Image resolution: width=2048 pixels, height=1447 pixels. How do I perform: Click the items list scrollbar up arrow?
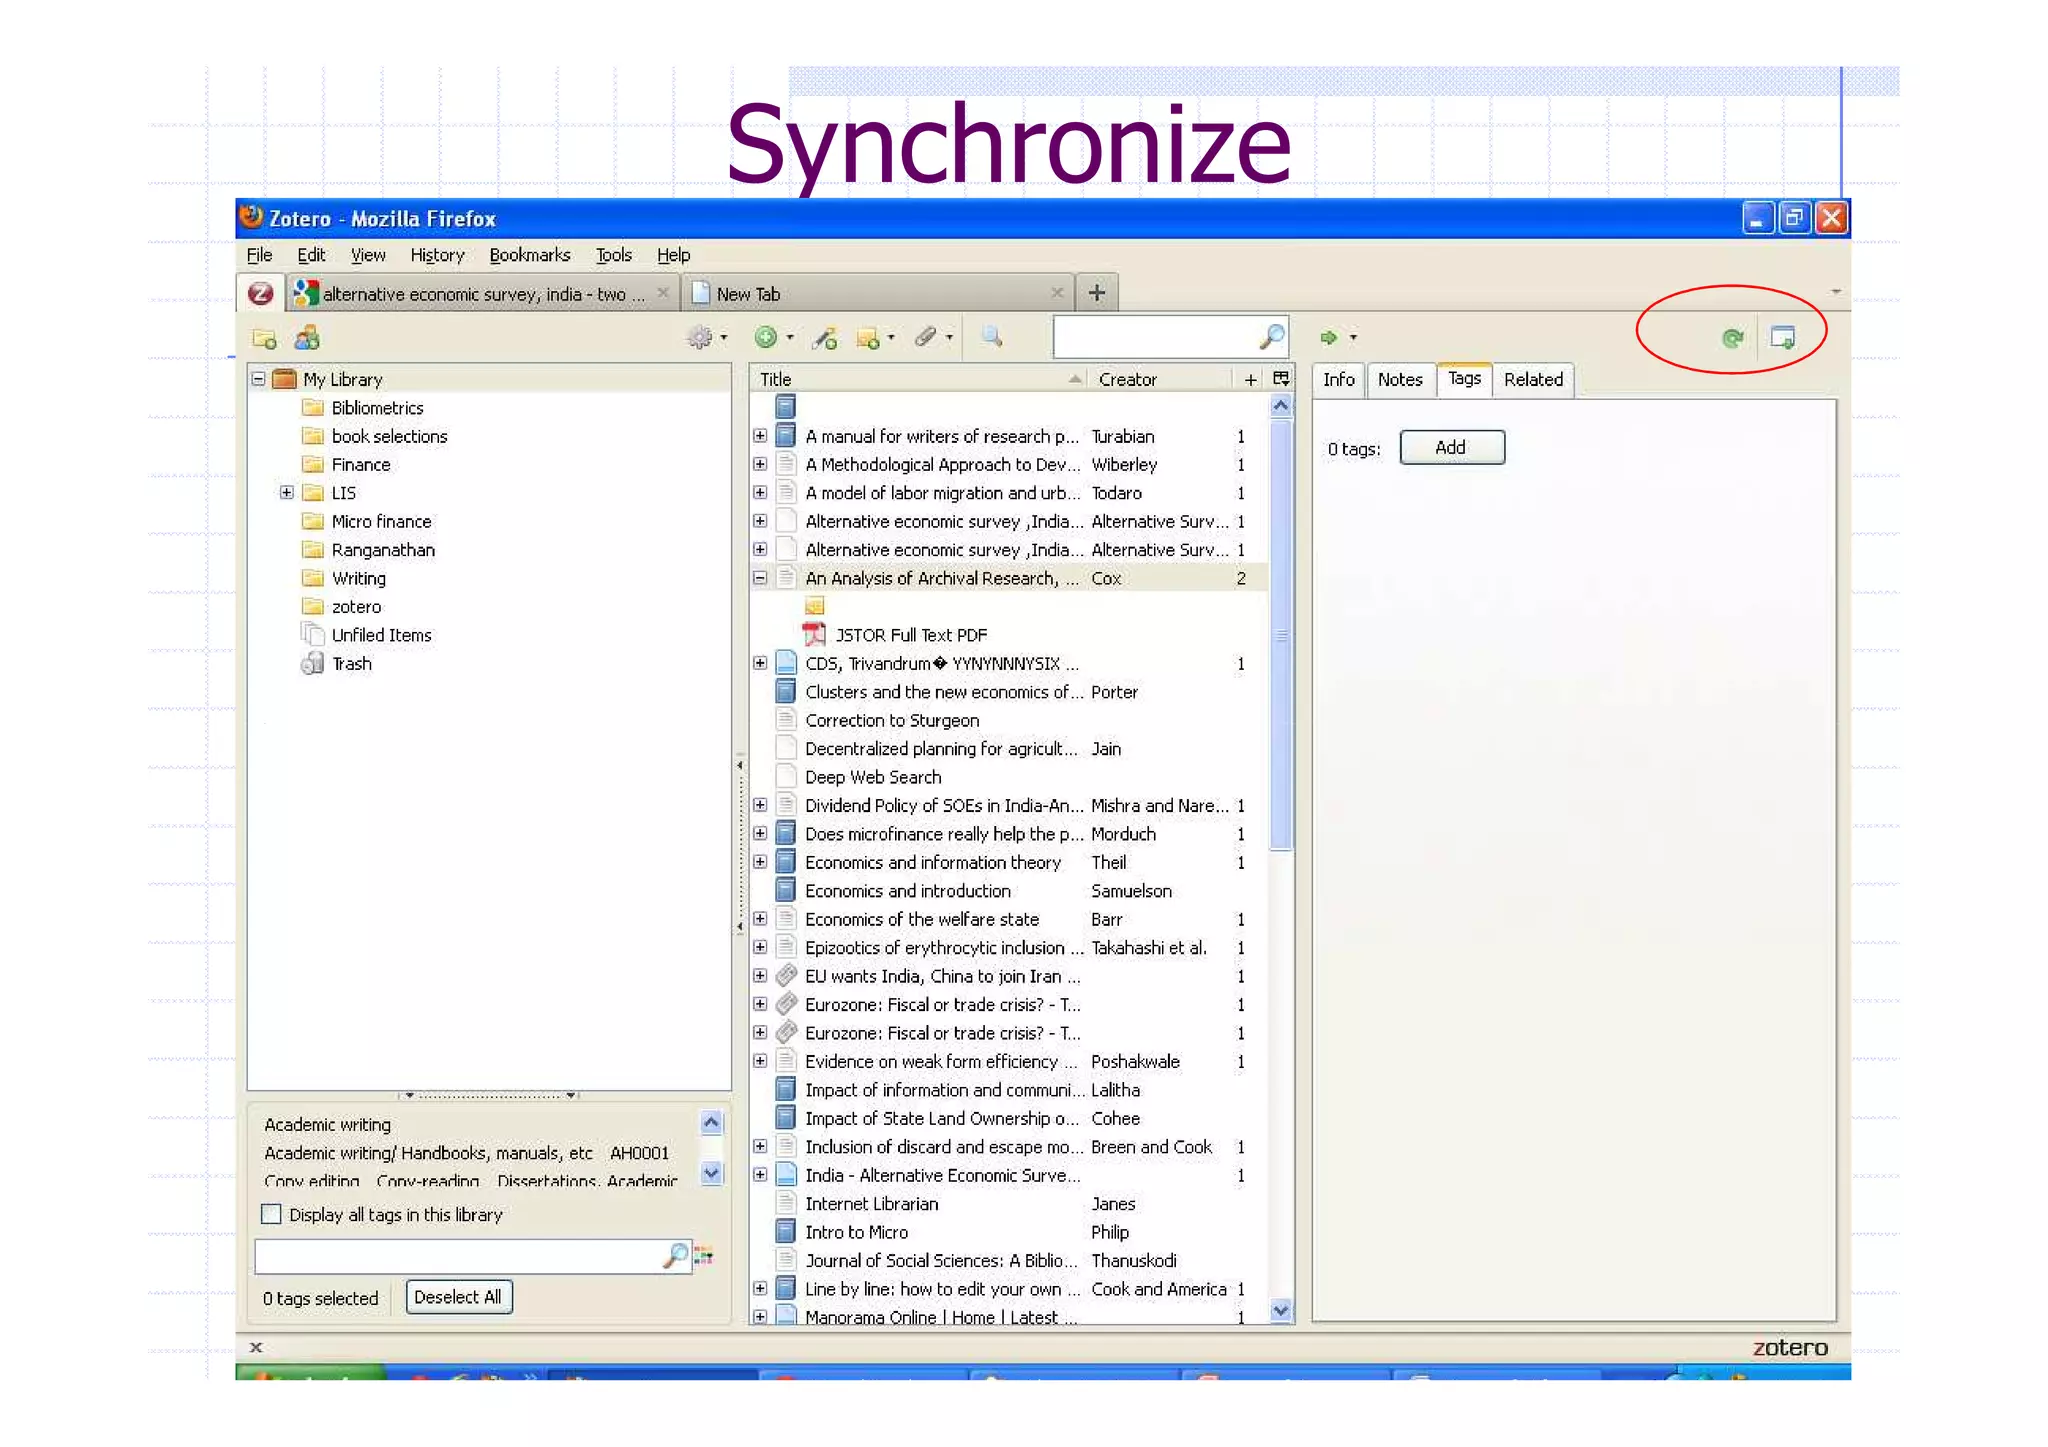click(x=1281, y=406)
